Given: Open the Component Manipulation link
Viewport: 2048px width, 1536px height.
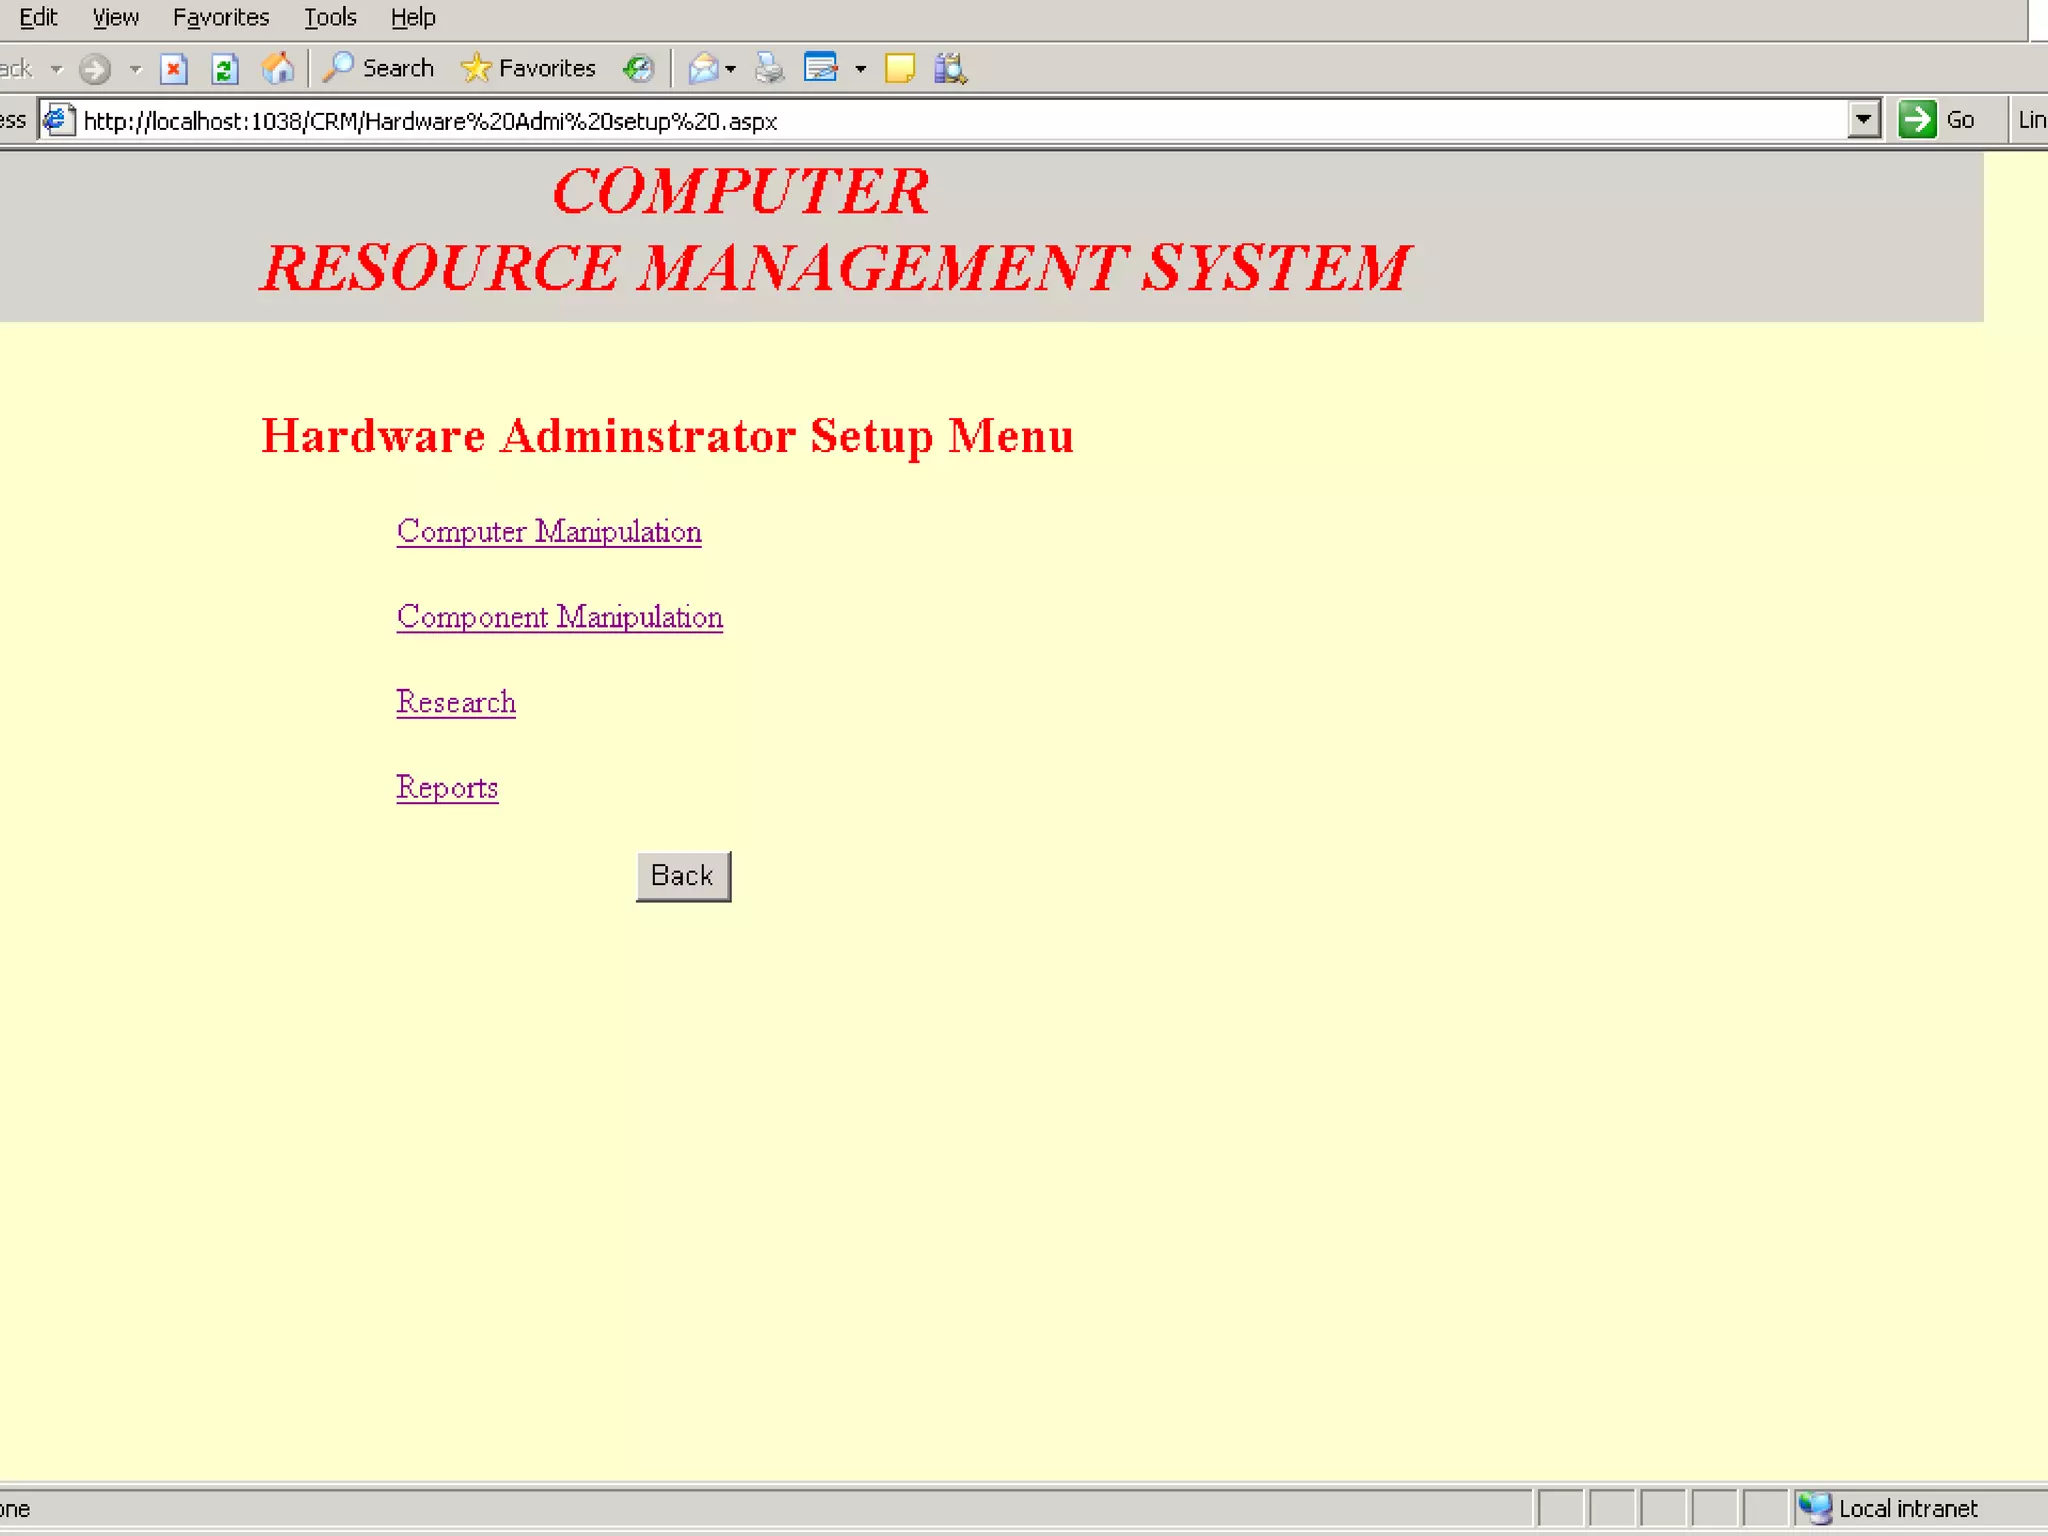Looking at the screenshot, I should click(x=559, y=617).
